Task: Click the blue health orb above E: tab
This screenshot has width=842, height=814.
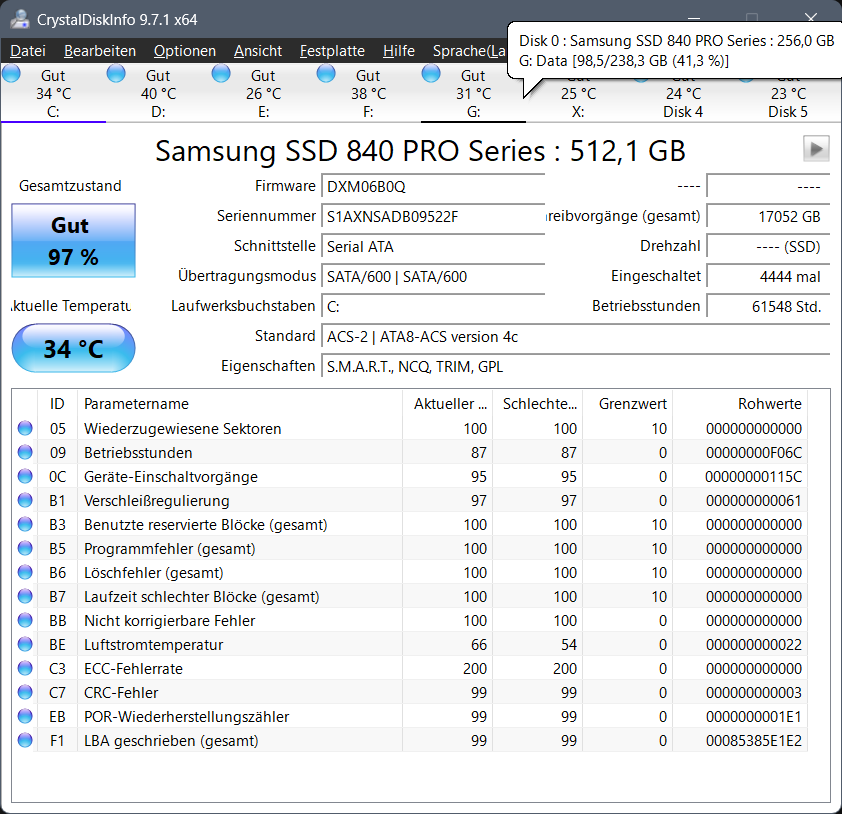Action: coord(221,73)
